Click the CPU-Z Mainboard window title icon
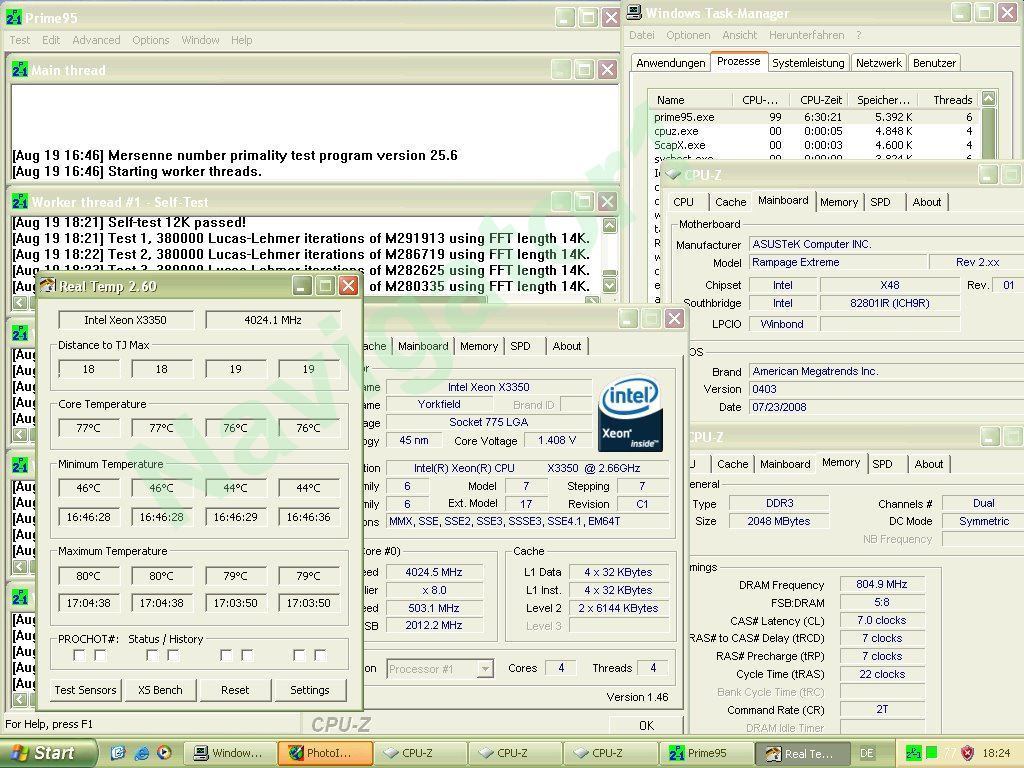 point(673,174)
